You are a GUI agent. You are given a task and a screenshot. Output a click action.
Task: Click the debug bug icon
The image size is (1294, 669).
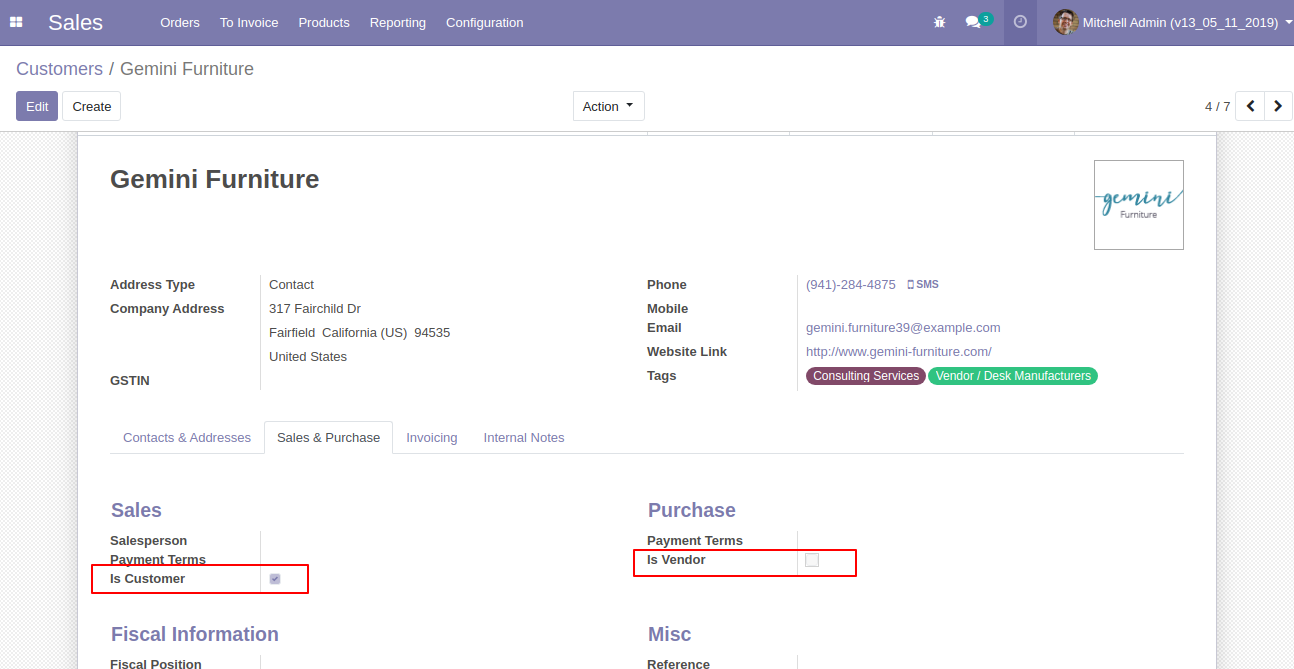(x=939, y=22)
